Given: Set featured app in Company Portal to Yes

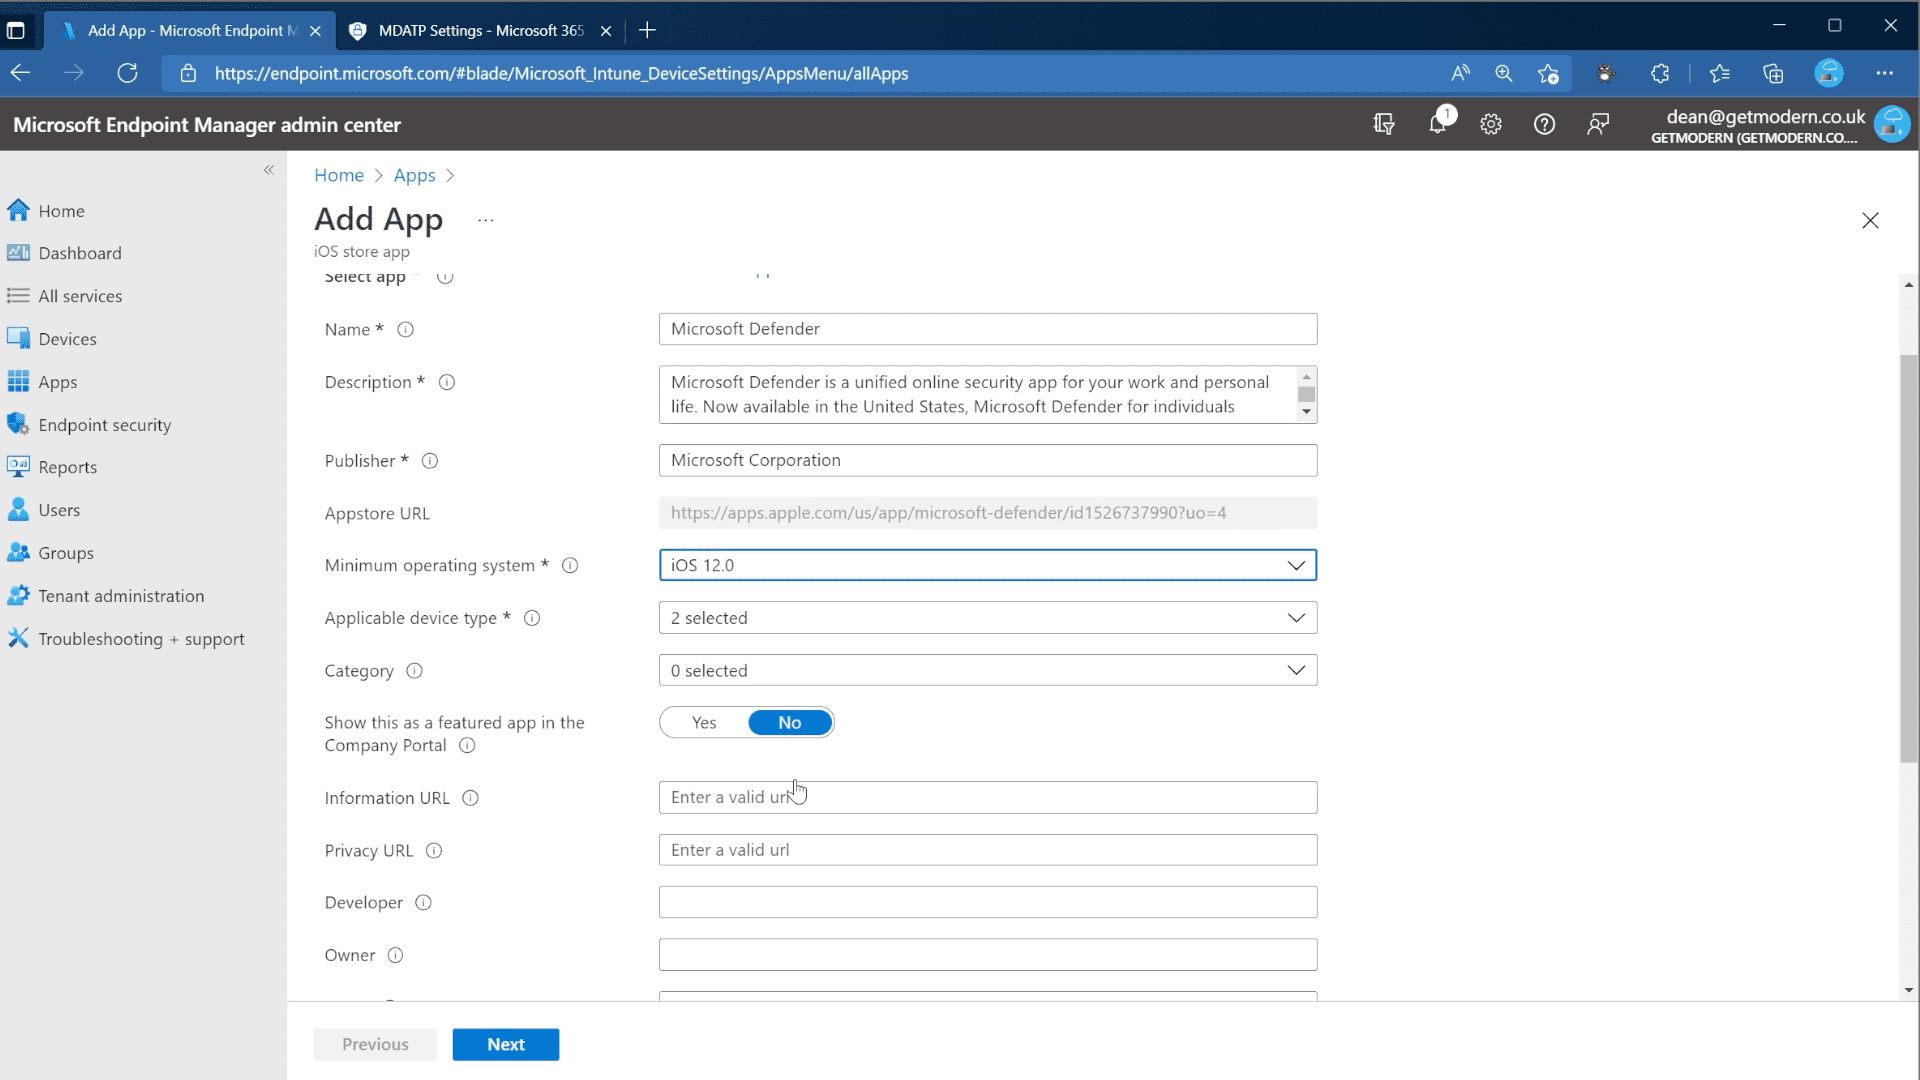Looking at the screenshot, I should pyautogui.click(x=703, y=722).
